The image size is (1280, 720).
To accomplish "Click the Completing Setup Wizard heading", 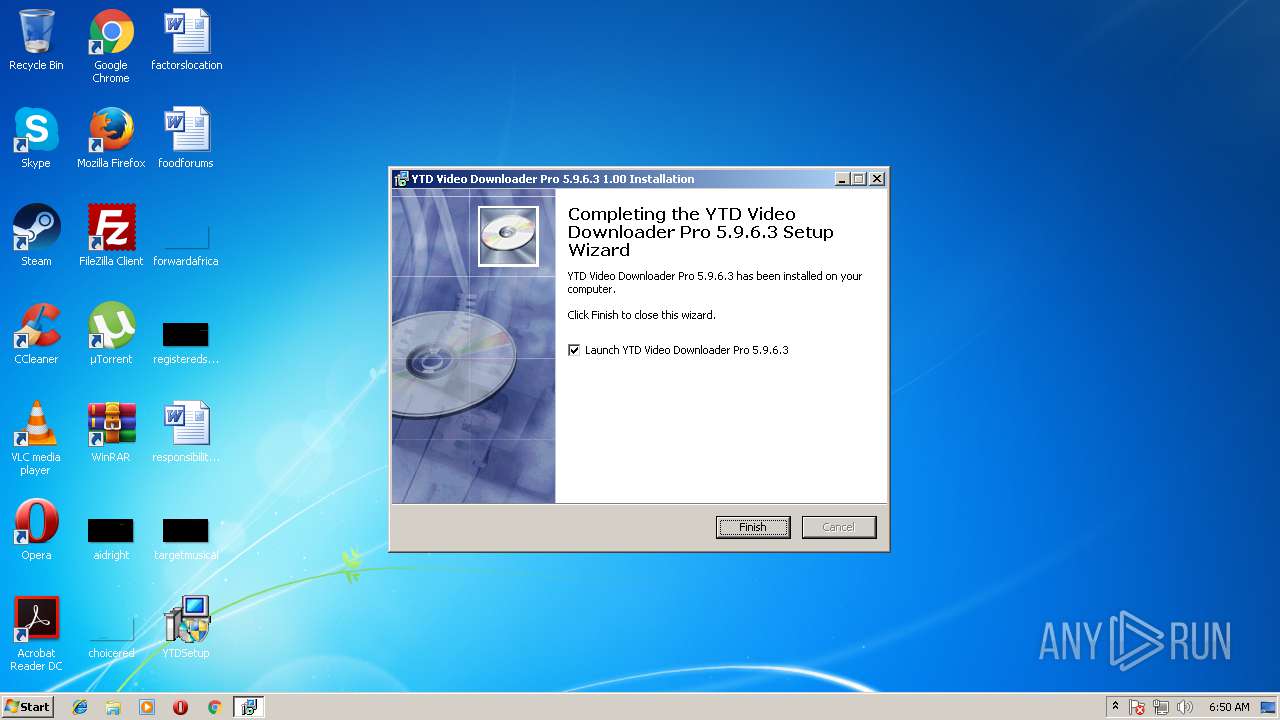I will 700,232.
